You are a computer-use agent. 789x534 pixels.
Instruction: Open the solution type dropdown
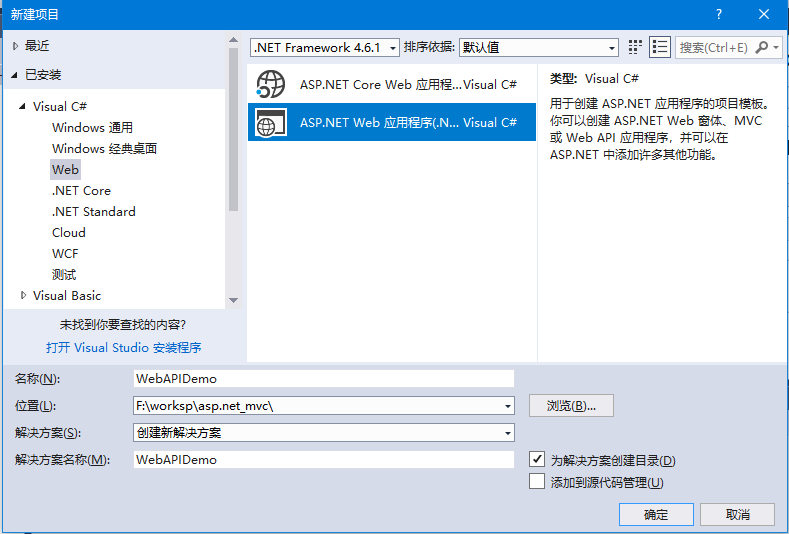(508, 433)
